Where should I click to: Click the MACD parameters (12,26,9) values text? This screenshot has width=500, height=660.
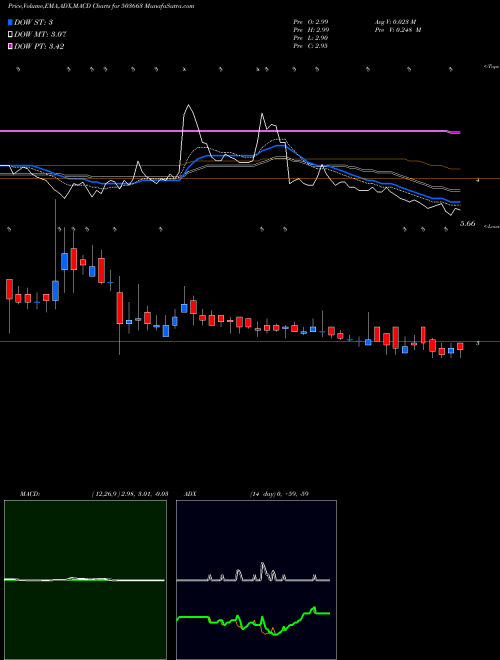point(130,494)
